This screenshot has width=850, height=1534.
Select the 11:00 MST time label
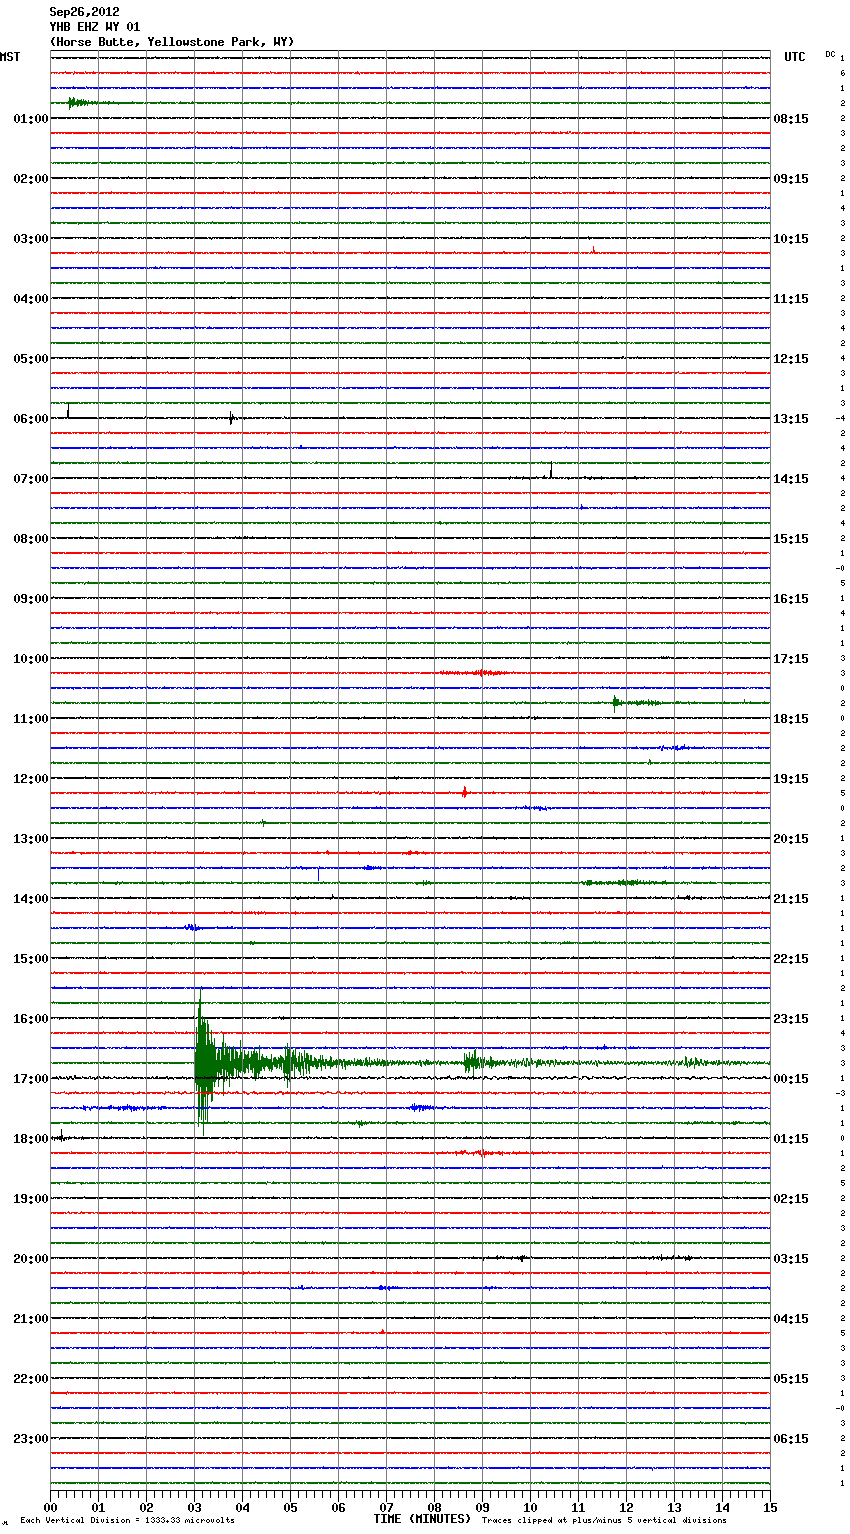(31, 719)
